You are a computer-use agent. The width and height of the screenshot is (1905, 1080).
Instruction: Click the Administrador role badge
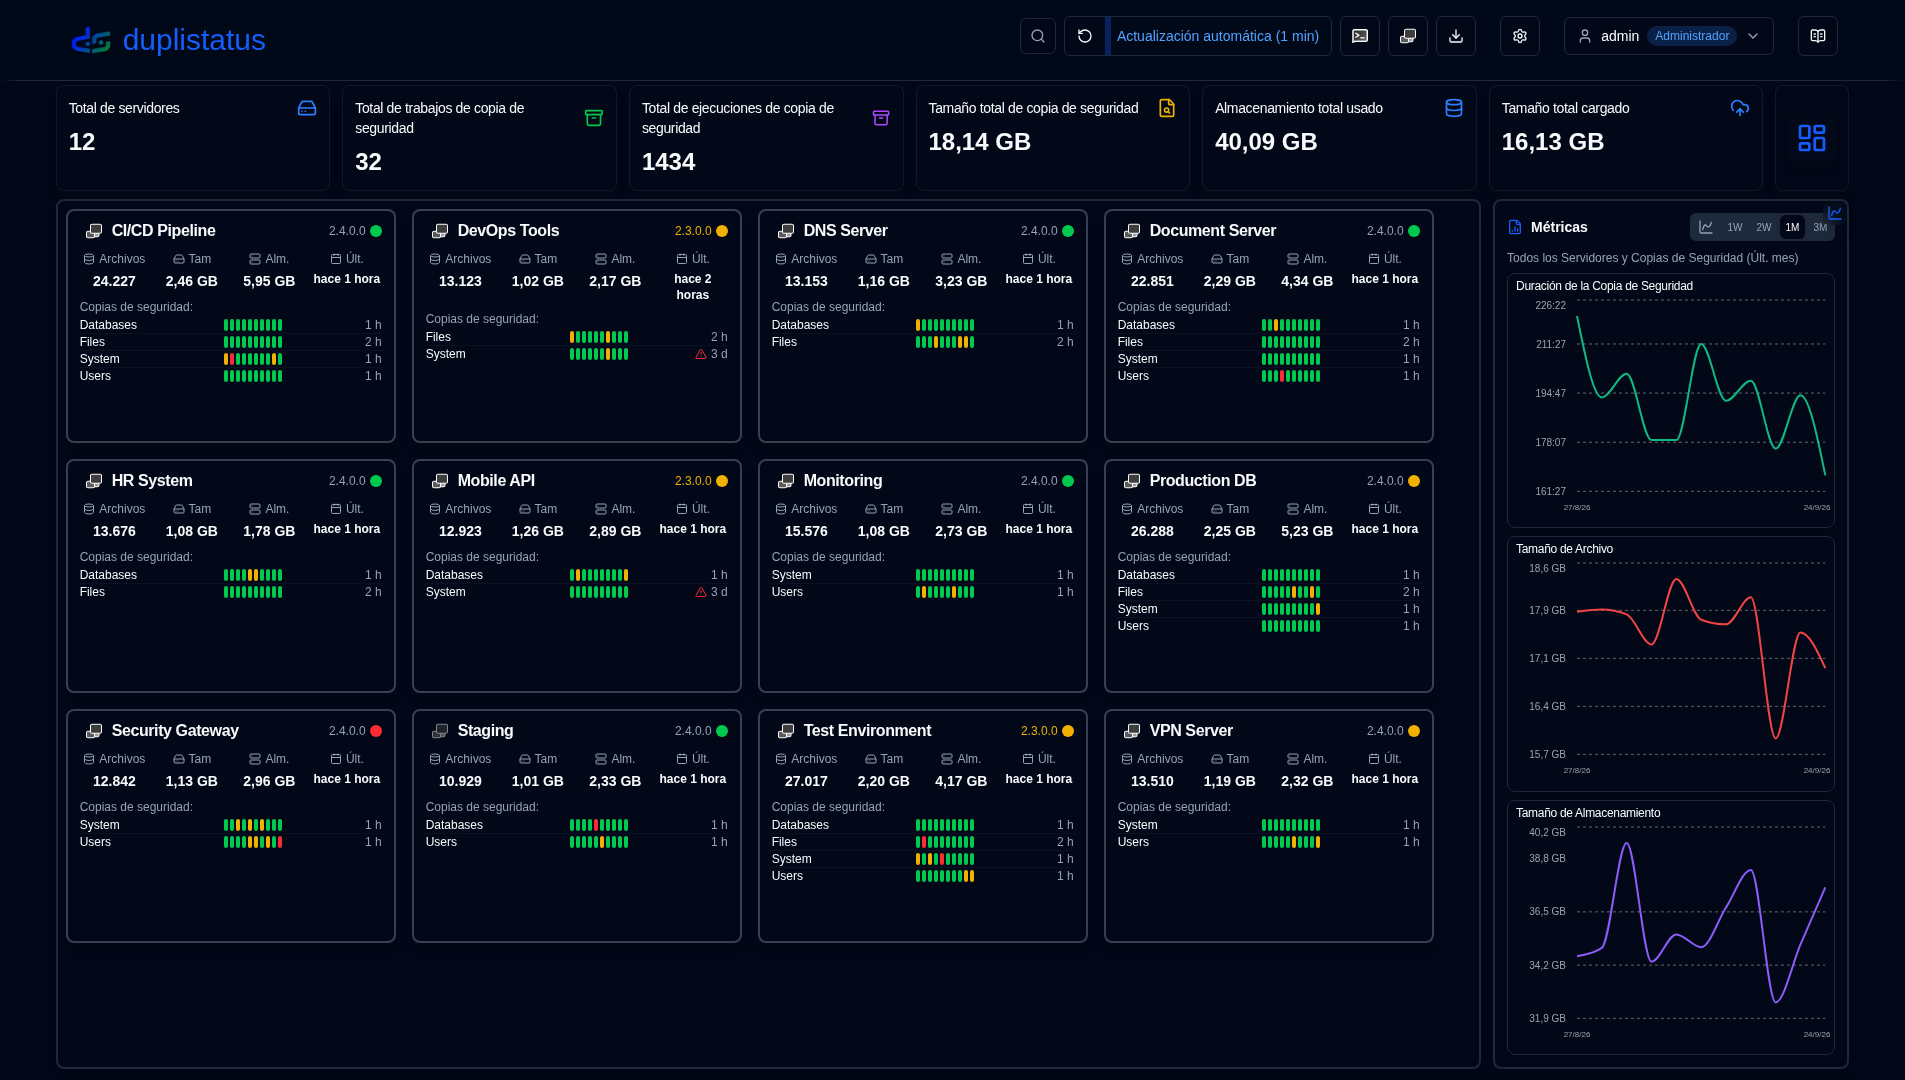1692,36
